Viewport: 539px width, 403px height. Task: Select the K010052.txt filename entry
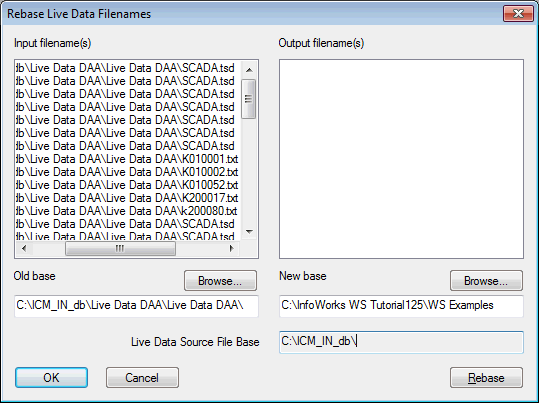(127, 185)
